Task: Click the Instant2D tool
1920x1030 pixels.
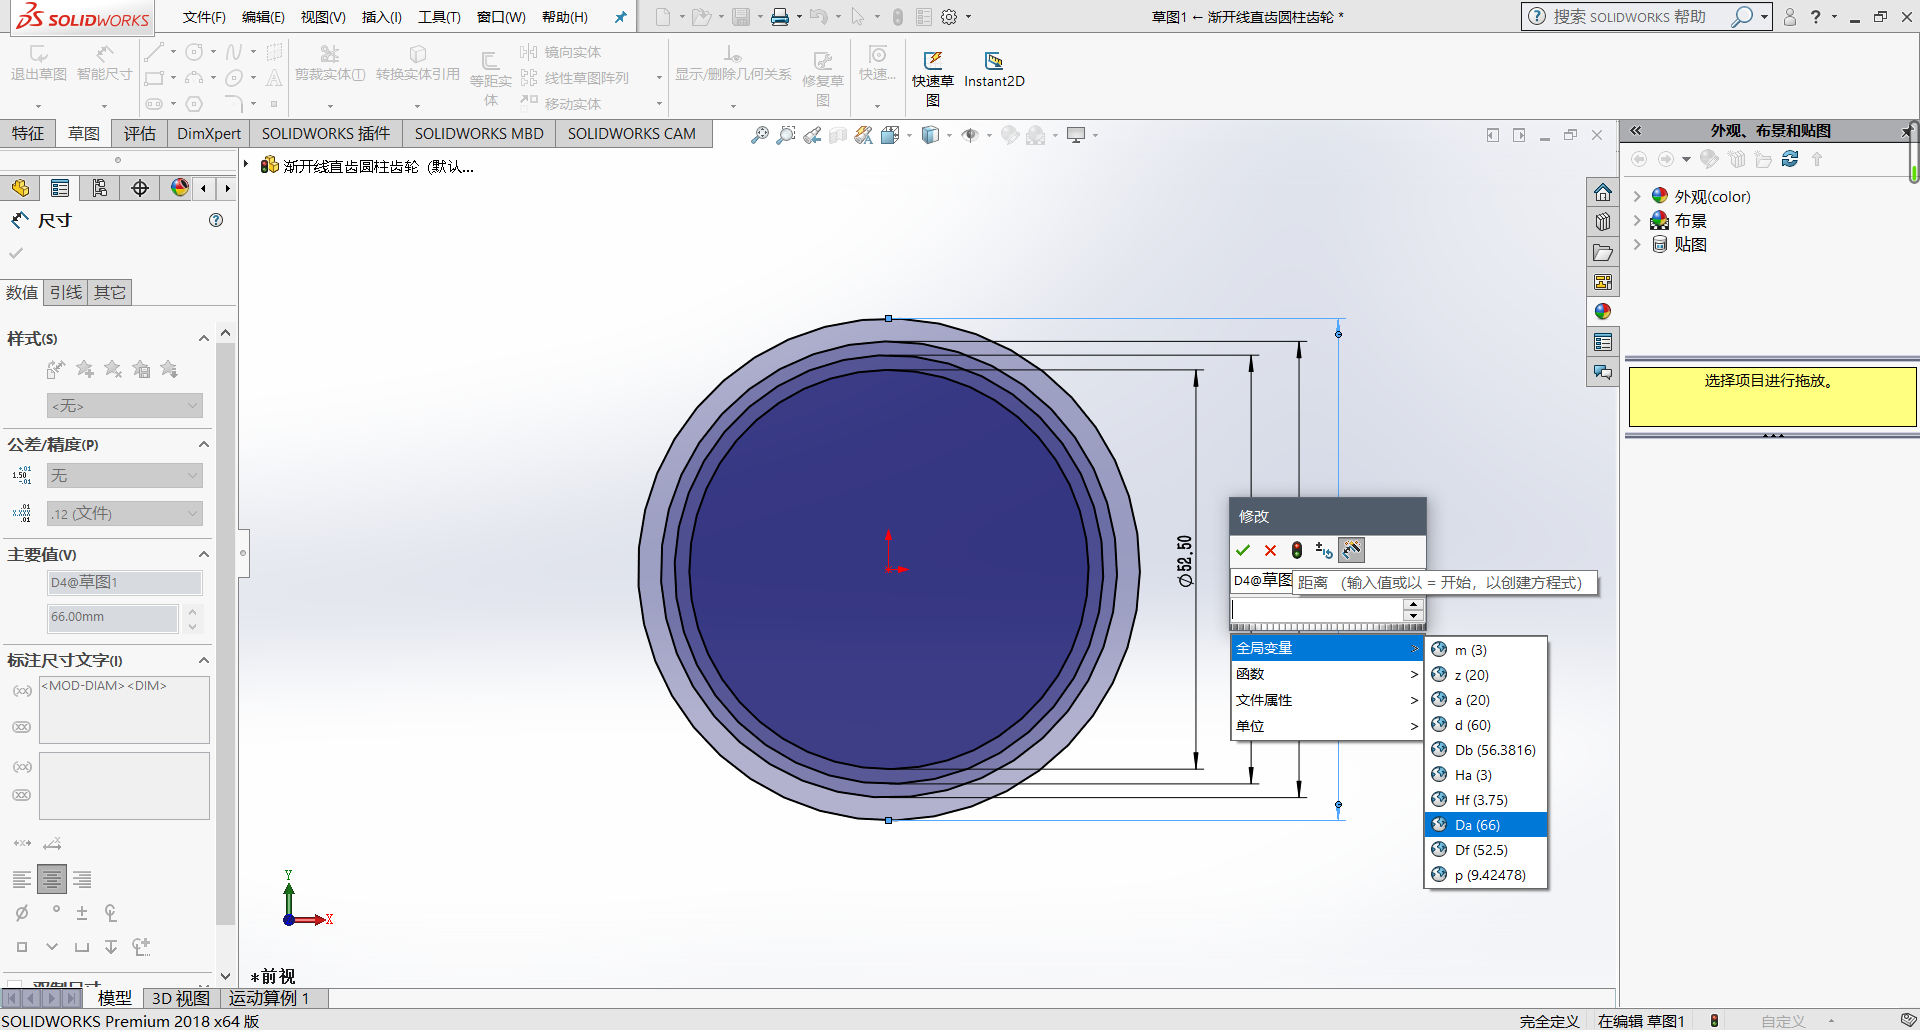Action: click(994, 70)
